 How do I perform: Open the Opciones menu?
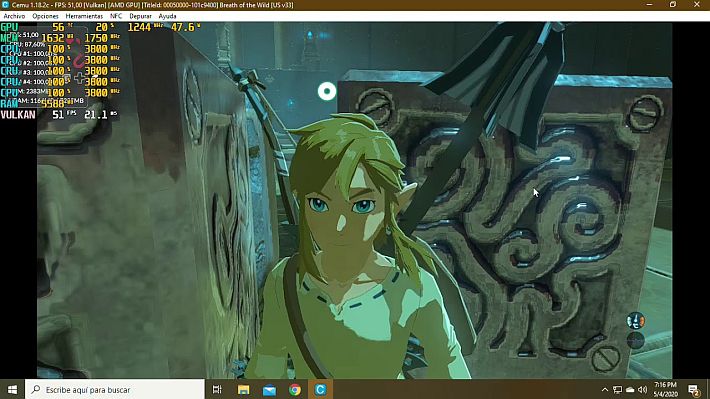45,16
